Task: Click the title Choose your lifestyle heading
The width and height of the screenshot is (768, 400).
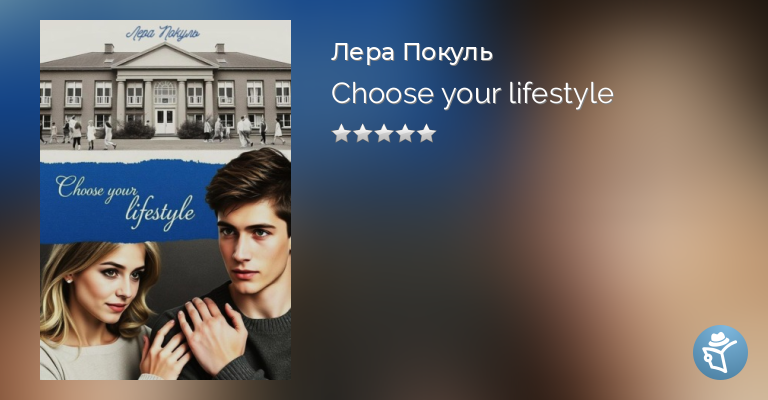Action: pos(472,94)
